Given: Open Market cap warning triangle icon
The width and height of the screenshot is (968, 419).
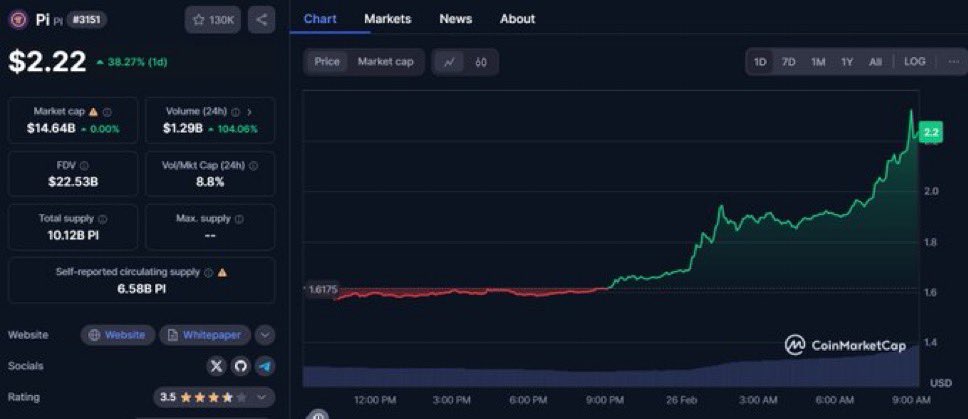Looking at the screenshot, I should 93,112.
